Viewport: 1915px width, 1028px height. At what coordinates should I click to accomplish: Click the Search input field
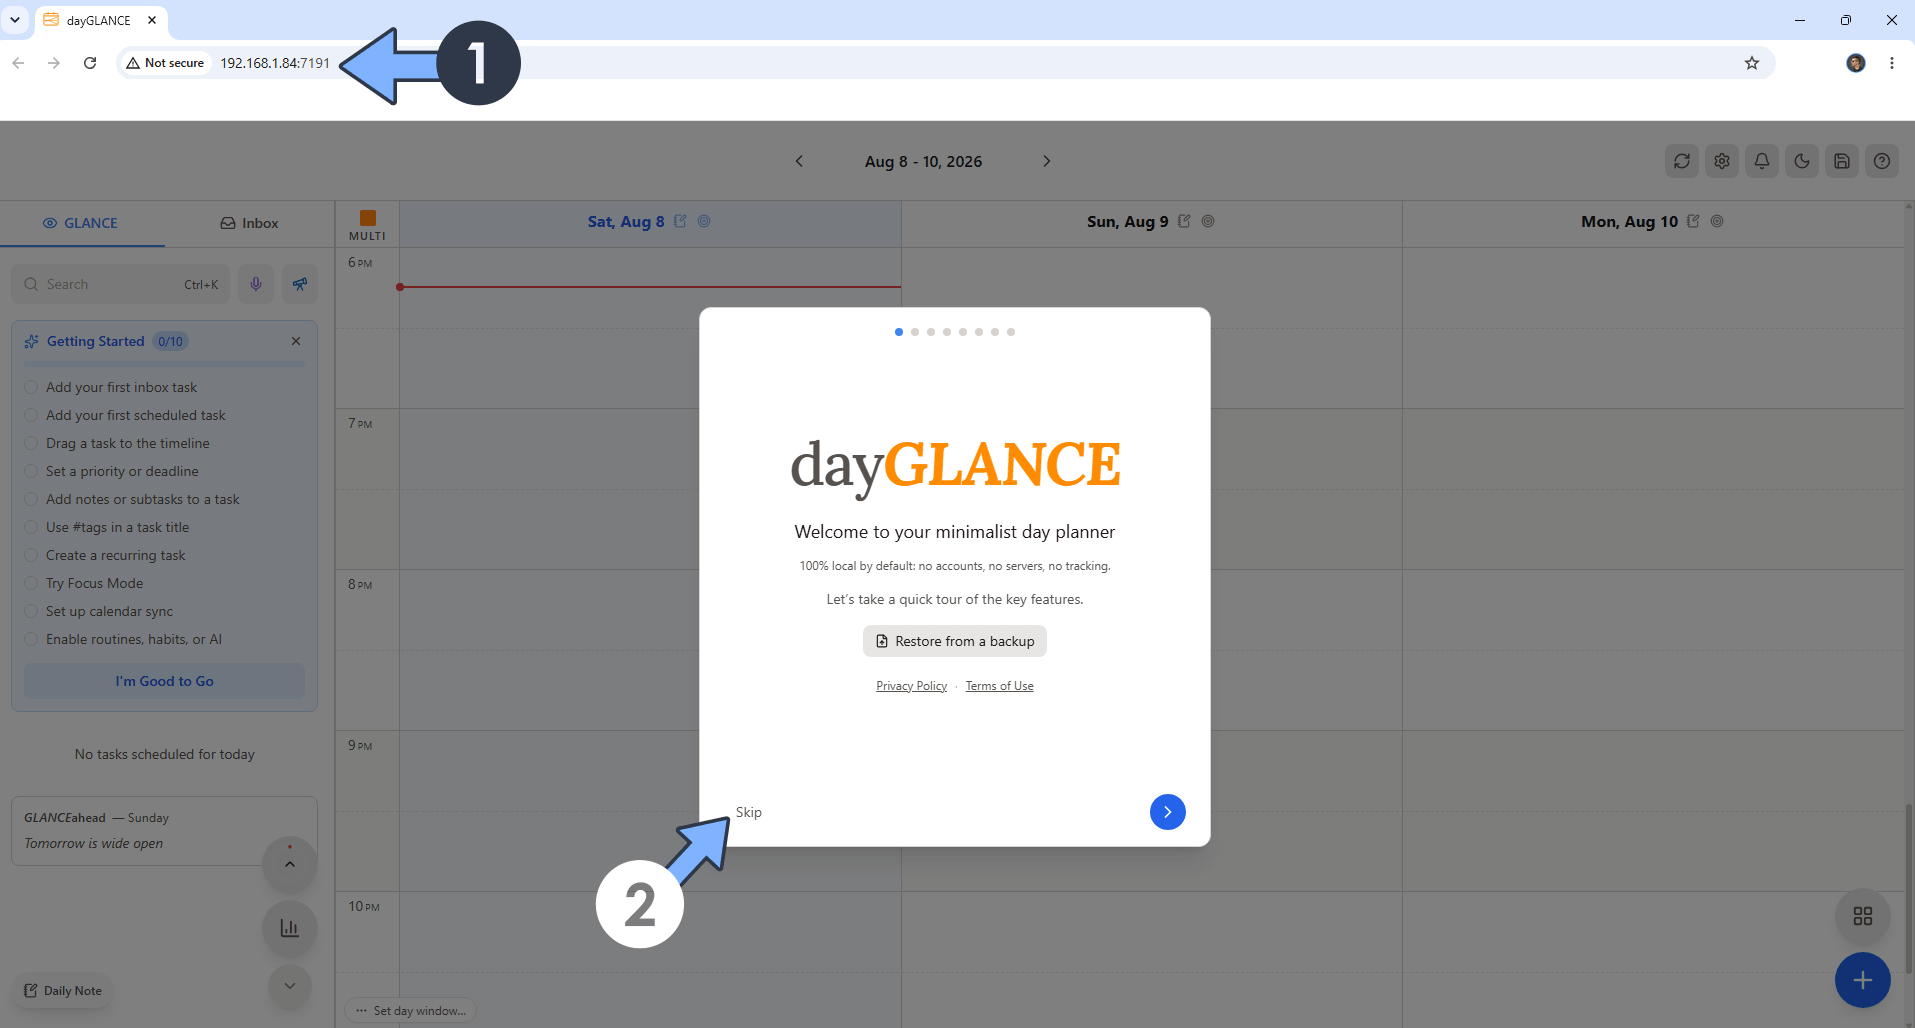click(120, 284)
